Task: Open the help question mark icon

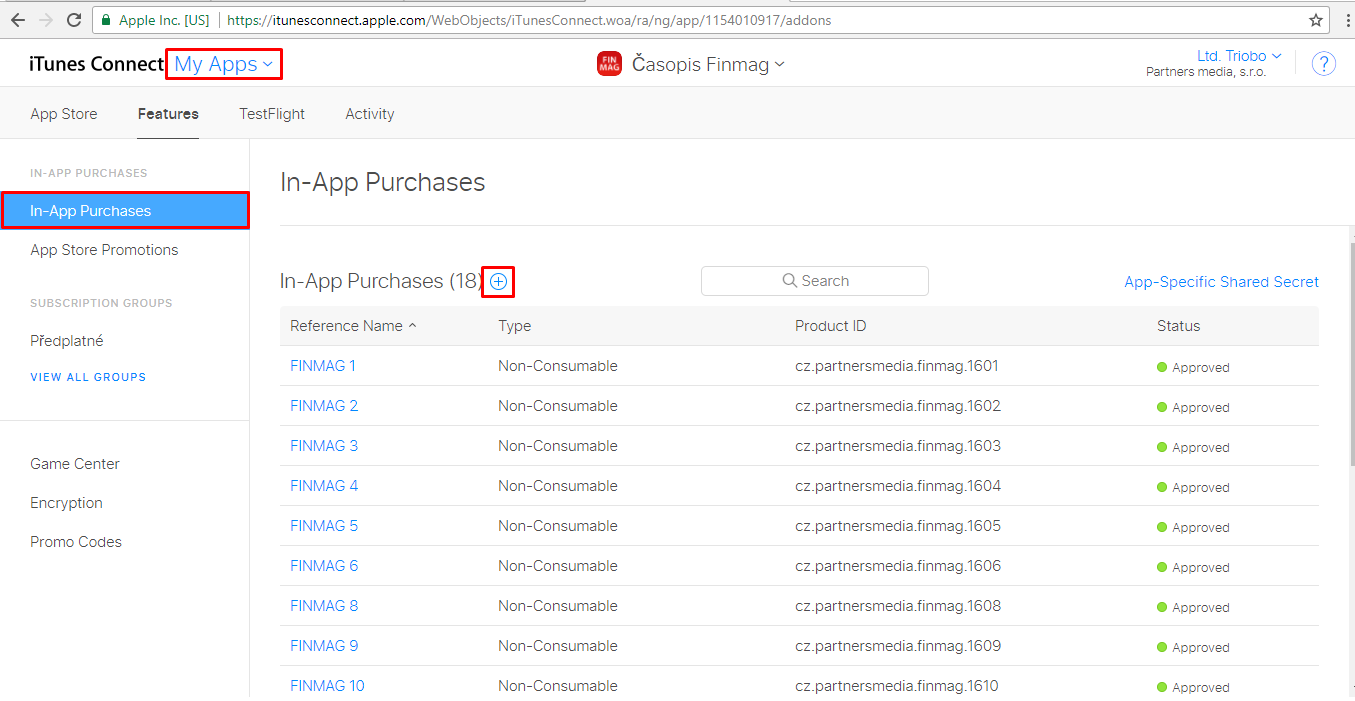Action: [x=1324, y=64]
